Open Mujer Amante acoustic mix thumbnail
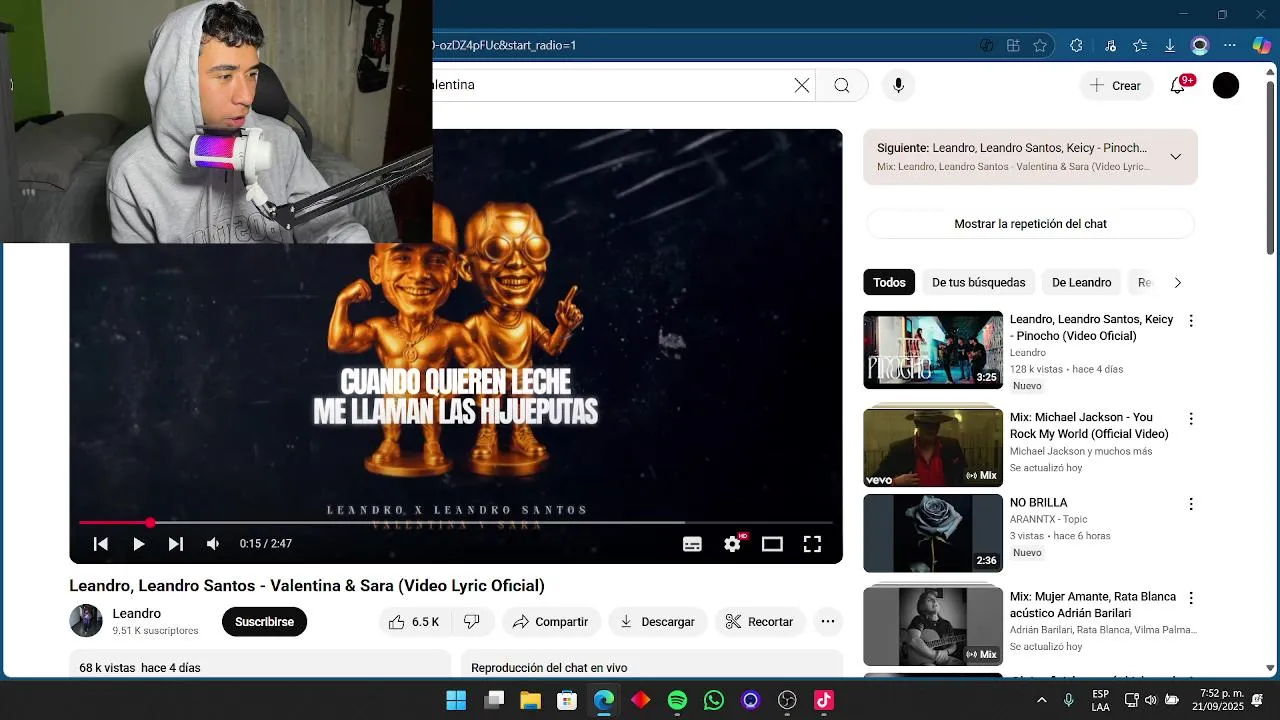This screenshot has width=1280, height=720. (933, 626)
